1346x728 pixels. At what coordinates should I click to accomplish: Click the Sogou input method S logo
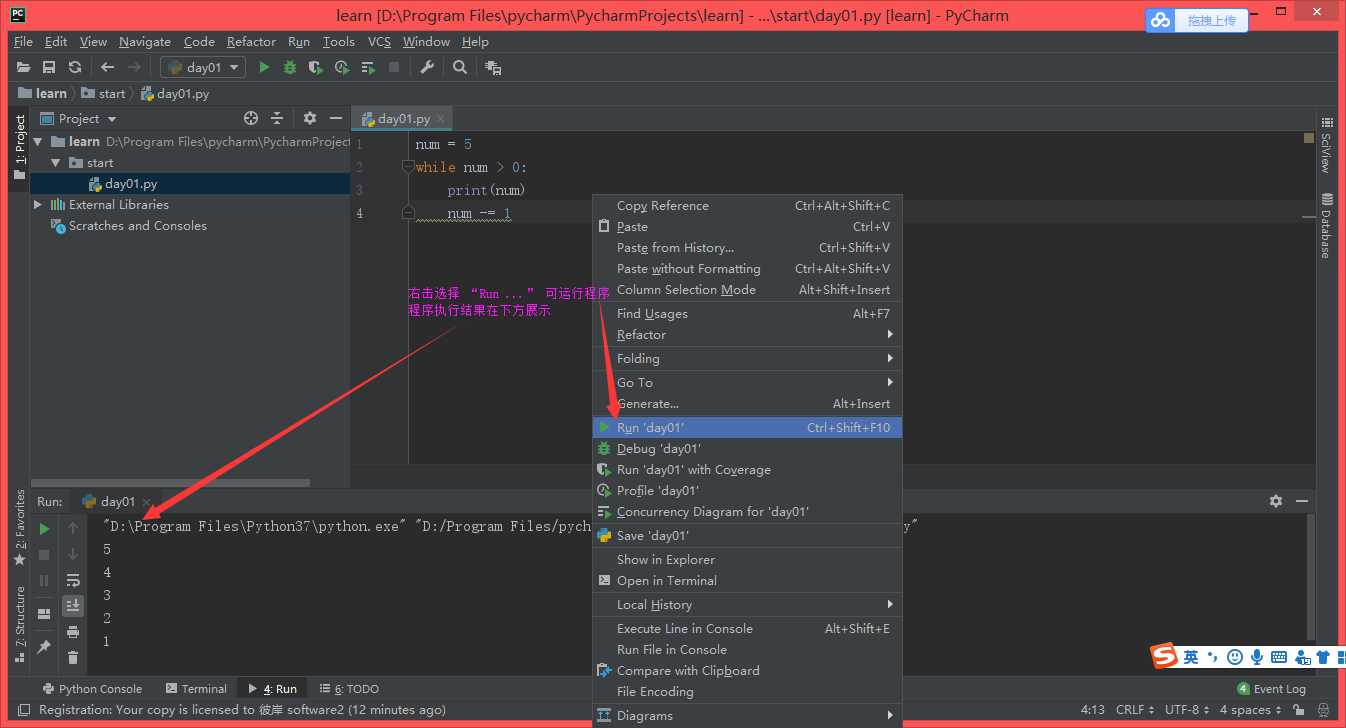1164,656
